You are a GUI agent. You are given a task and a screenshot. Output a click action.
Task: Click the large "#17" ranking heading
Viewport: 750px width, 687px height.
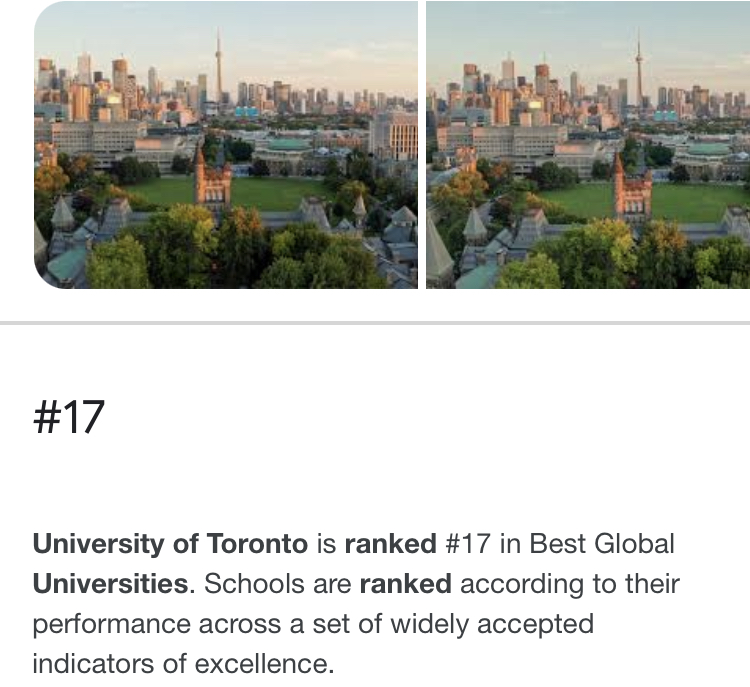(x=69, y=416)
